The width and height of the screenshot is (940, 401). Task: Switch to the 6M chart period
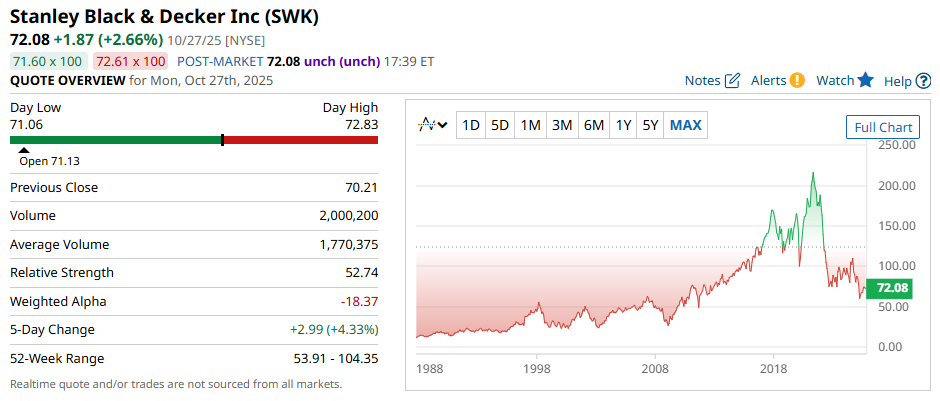(594, 125)
